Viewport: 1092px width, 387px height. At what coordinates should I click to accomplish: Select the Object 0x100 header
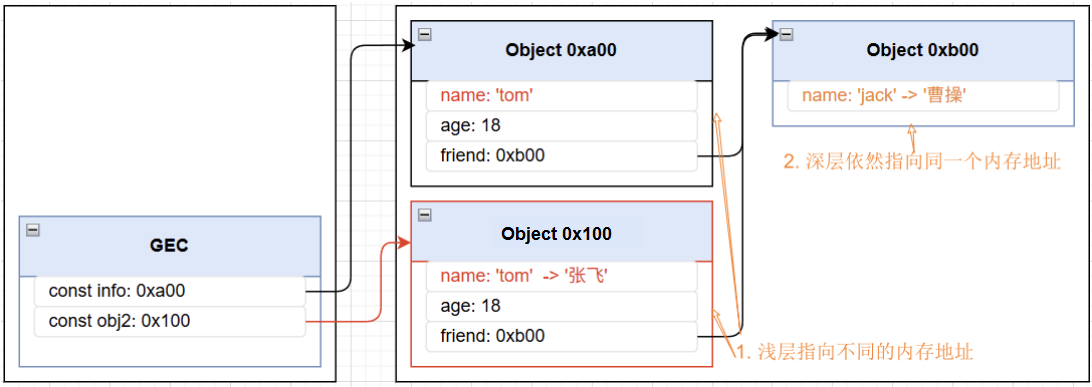click(x=561, y=232)
